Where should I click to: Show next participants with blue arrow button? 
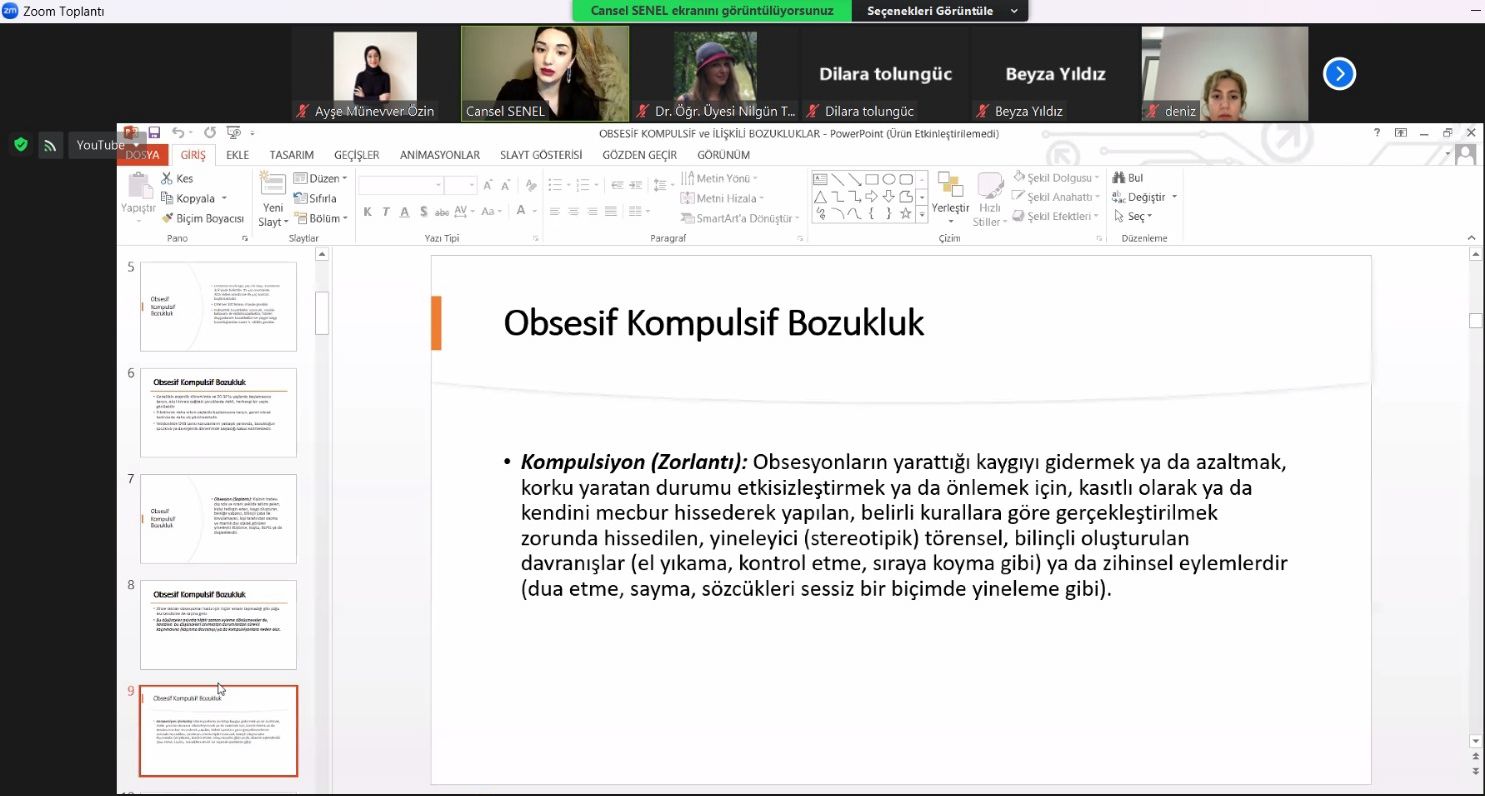tap(1339, 73)
